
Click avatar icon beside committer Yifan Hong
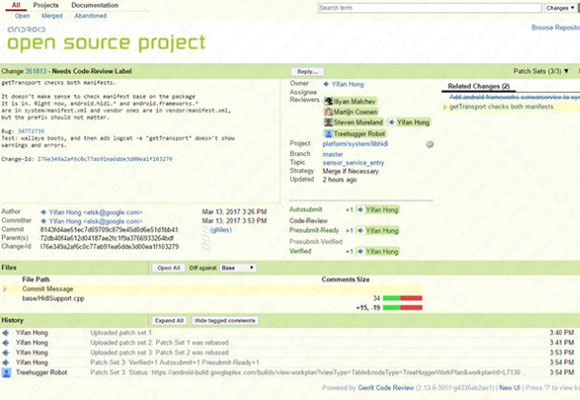tap(44, 221)
